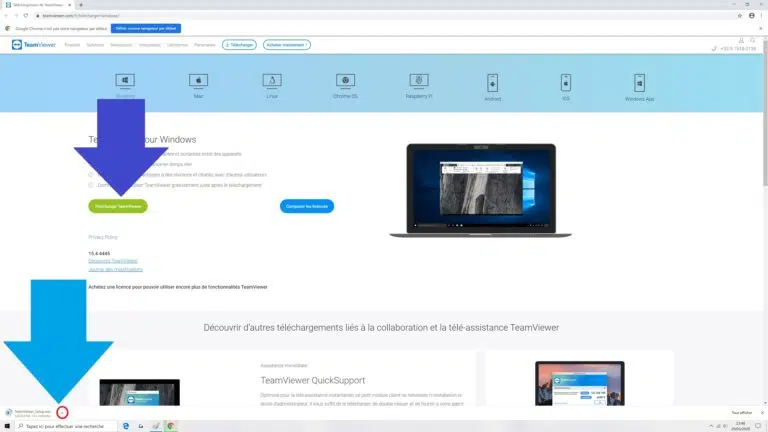Tick the free TeamViewer after download checkbox
This screenshot has width=768, height=432.
tap(91, 185)
